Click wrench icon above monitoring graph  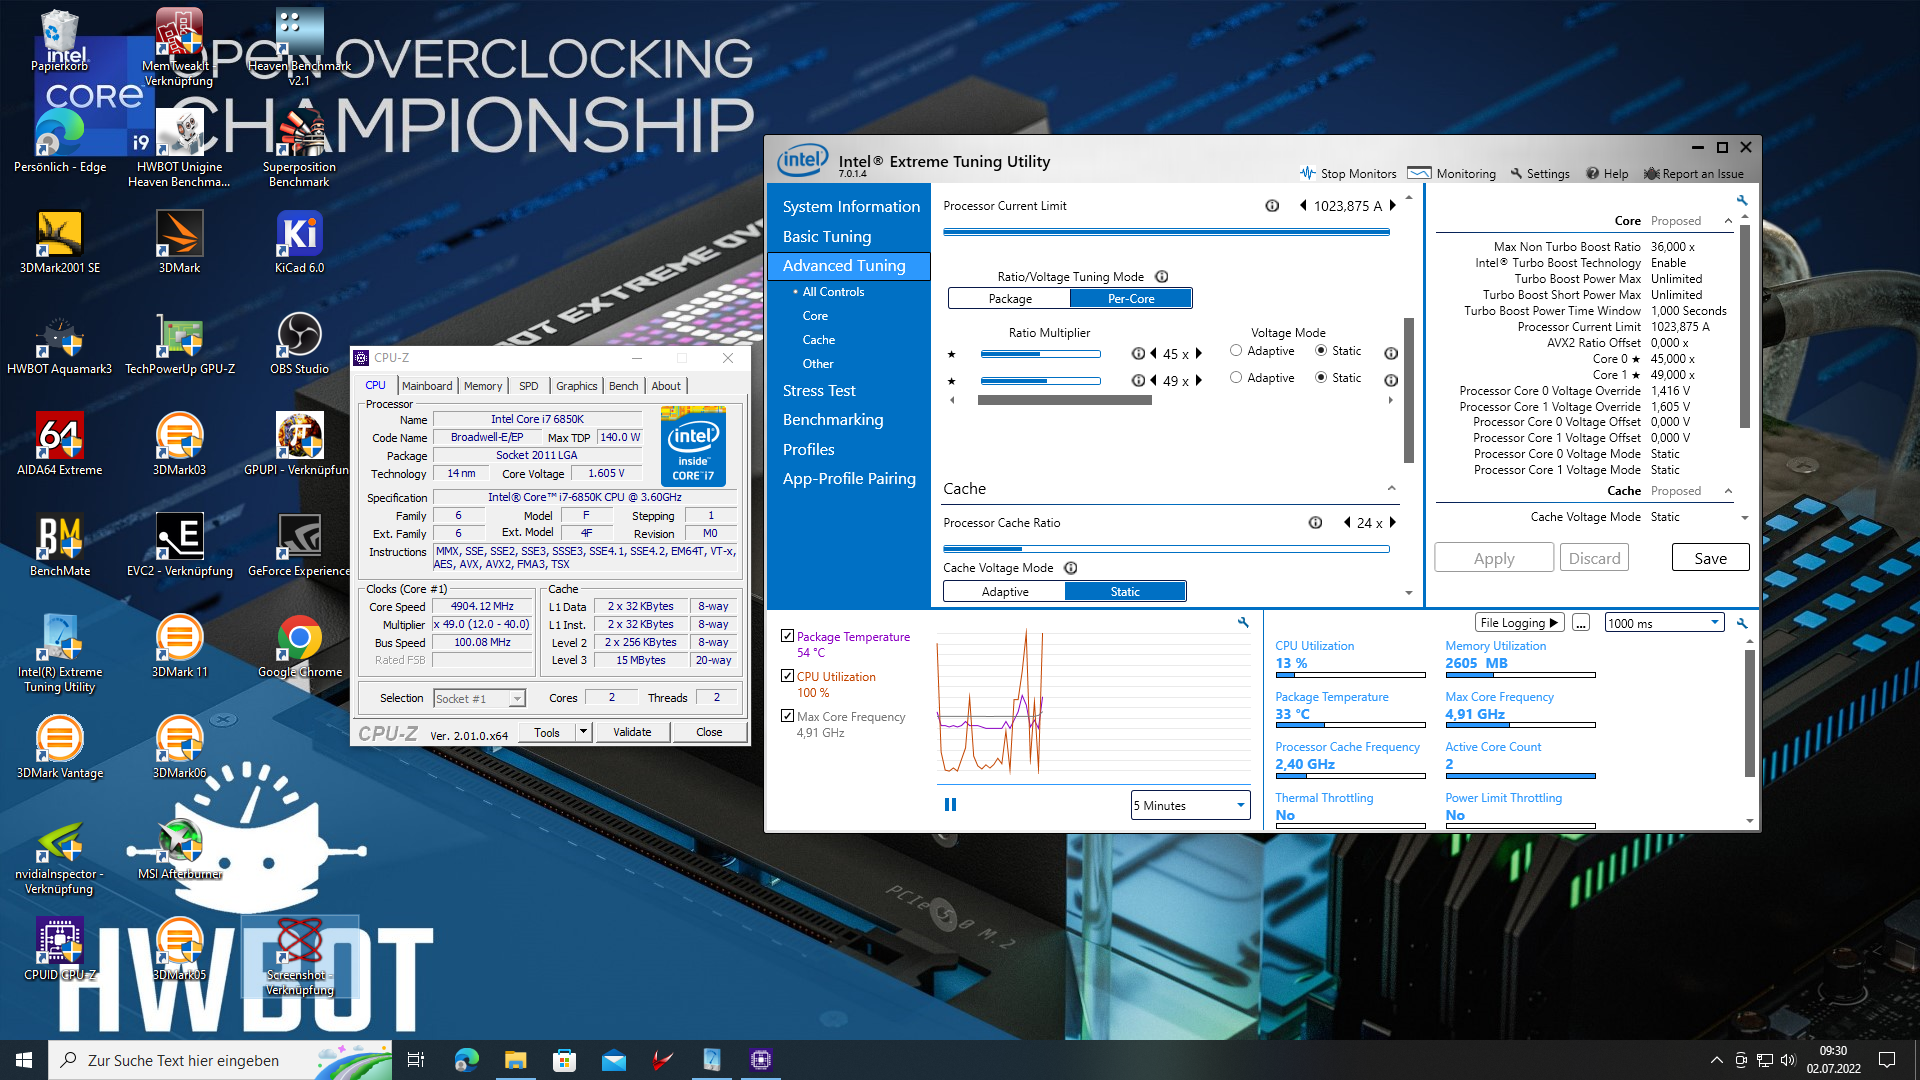tap(1243, 622)
